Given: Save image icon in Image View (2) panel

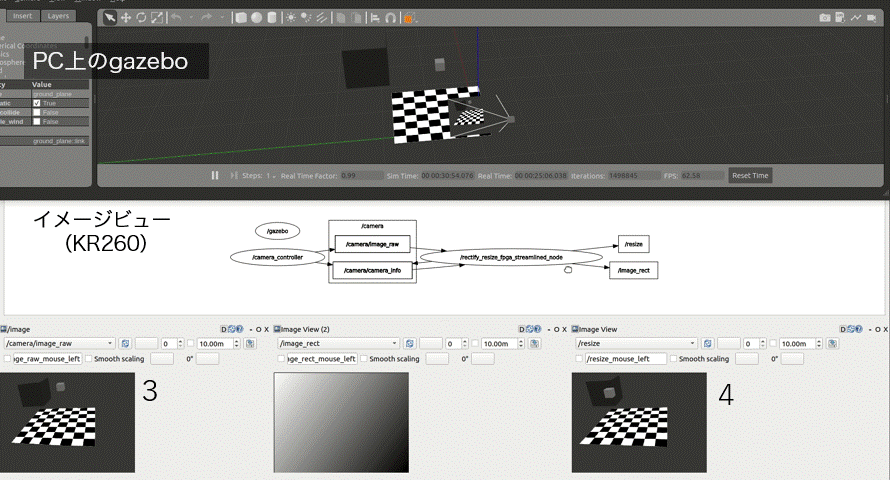Looking at the screenshot, I should click(534, 344).
